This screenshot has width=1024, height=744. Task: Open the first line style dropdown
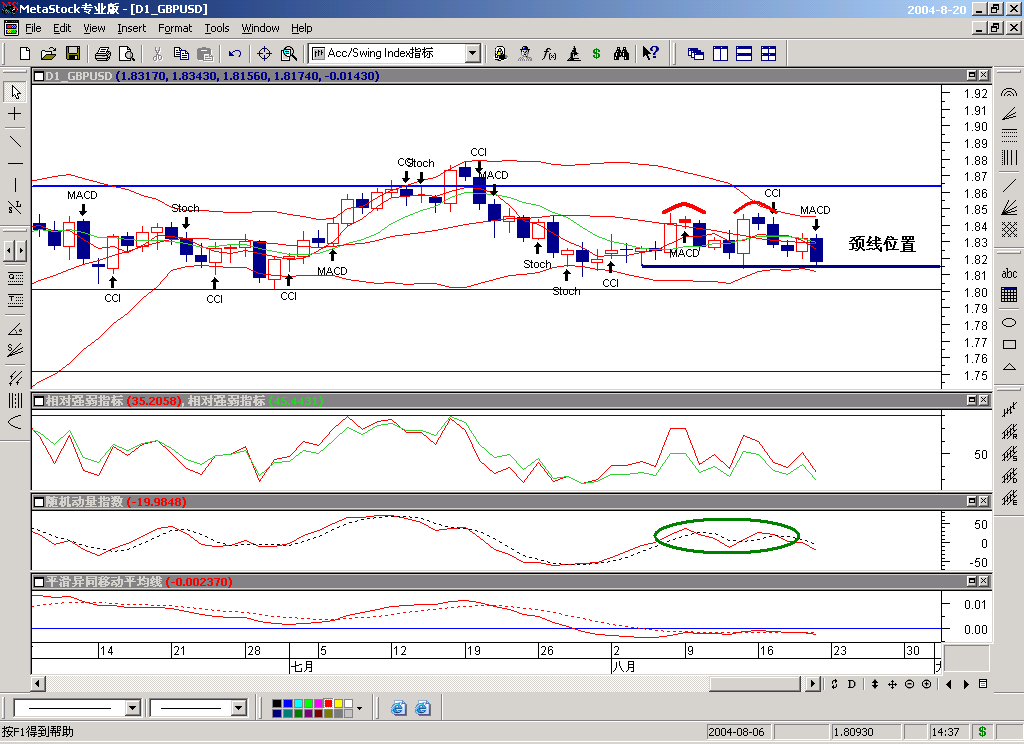point(132,708)
